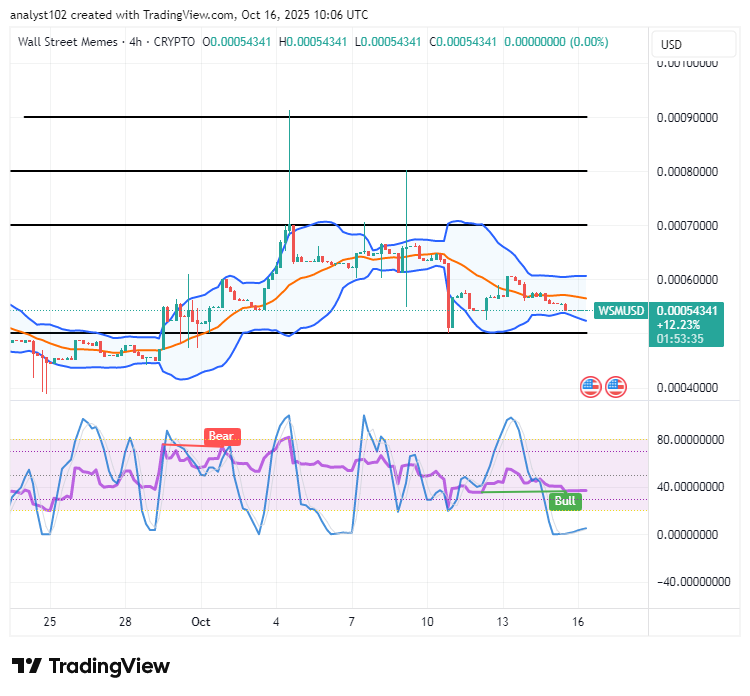
Task: Click the 4h timeframe label
Action: 136,42
